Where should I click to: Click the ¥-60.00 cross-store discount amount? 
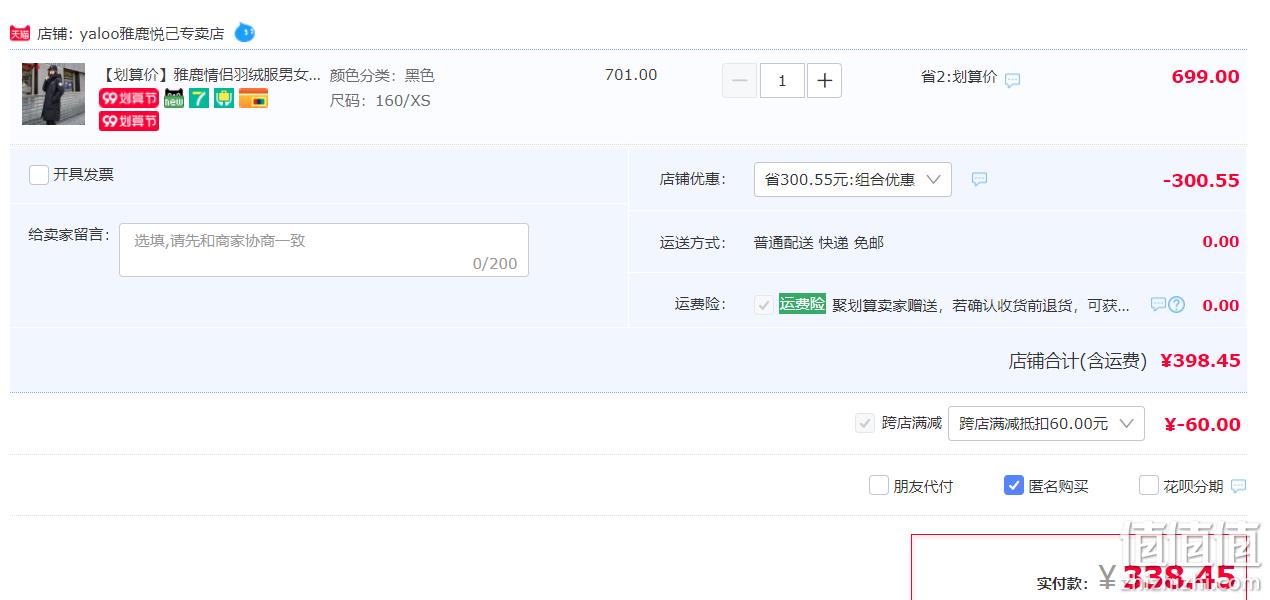(1202, 425)
